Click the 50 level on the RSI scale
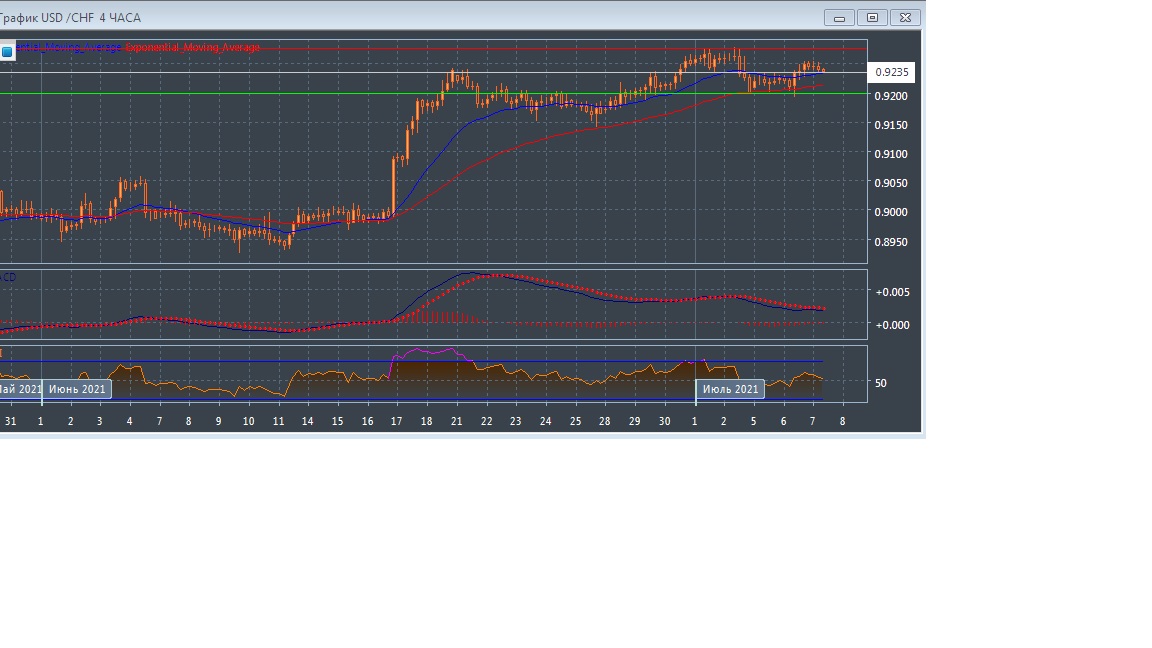Viewport: 1152px width, 648px height. [880, 383]
